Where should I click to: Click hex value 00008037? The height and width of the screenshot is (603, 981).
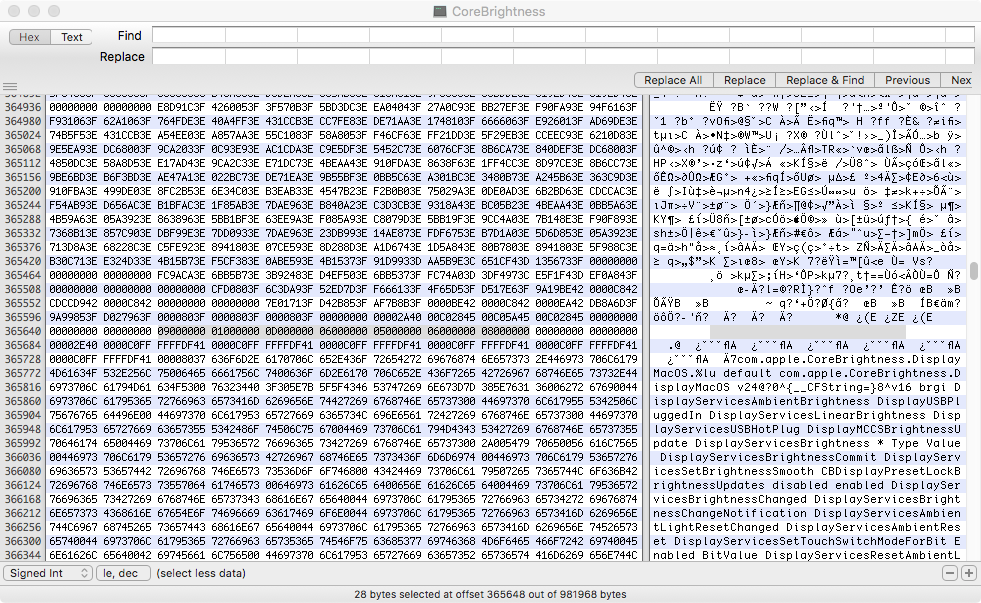(181, 359)
